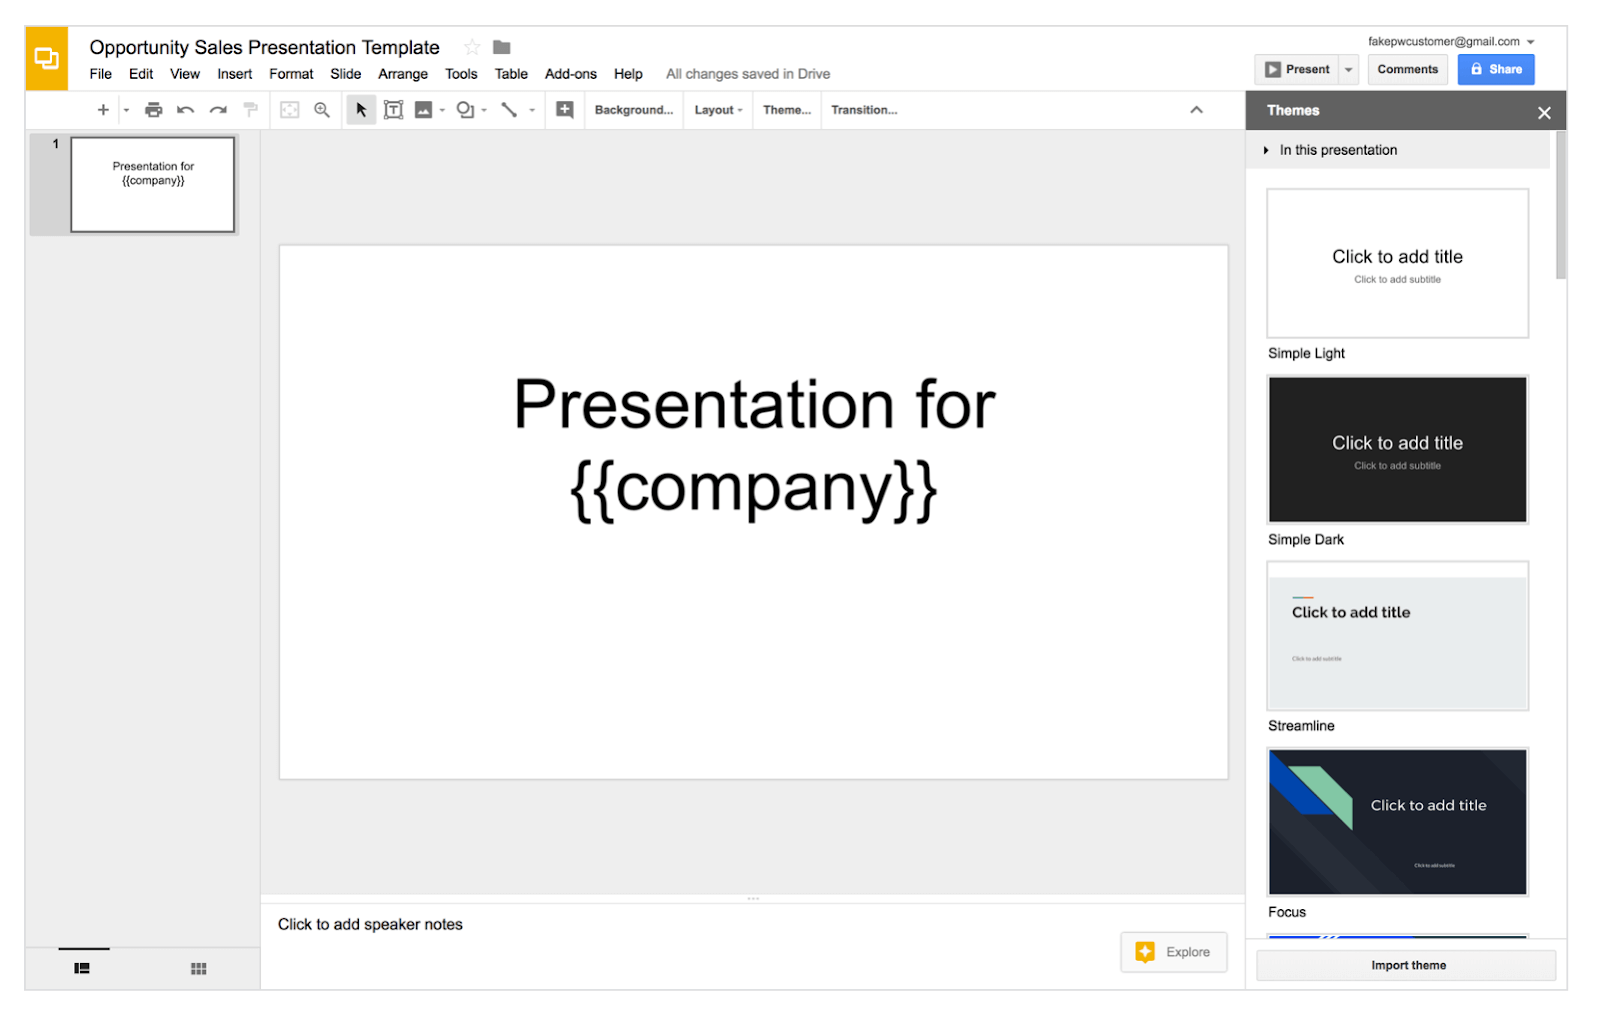Select the Paint format tool
Image resolution: width=1600 pixels, height=1013 pixels.
click(250, 110)
